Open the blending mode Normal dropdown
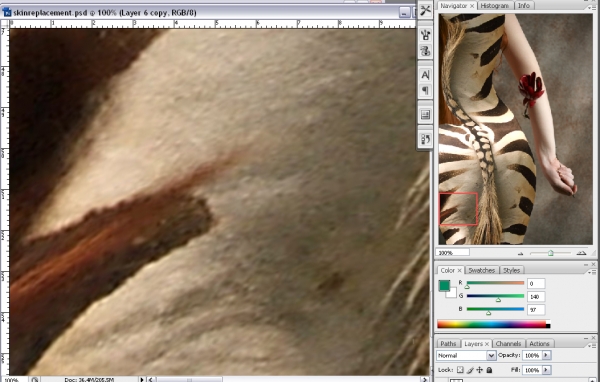Viewport: 600px width, 382px height. (466, 356)
